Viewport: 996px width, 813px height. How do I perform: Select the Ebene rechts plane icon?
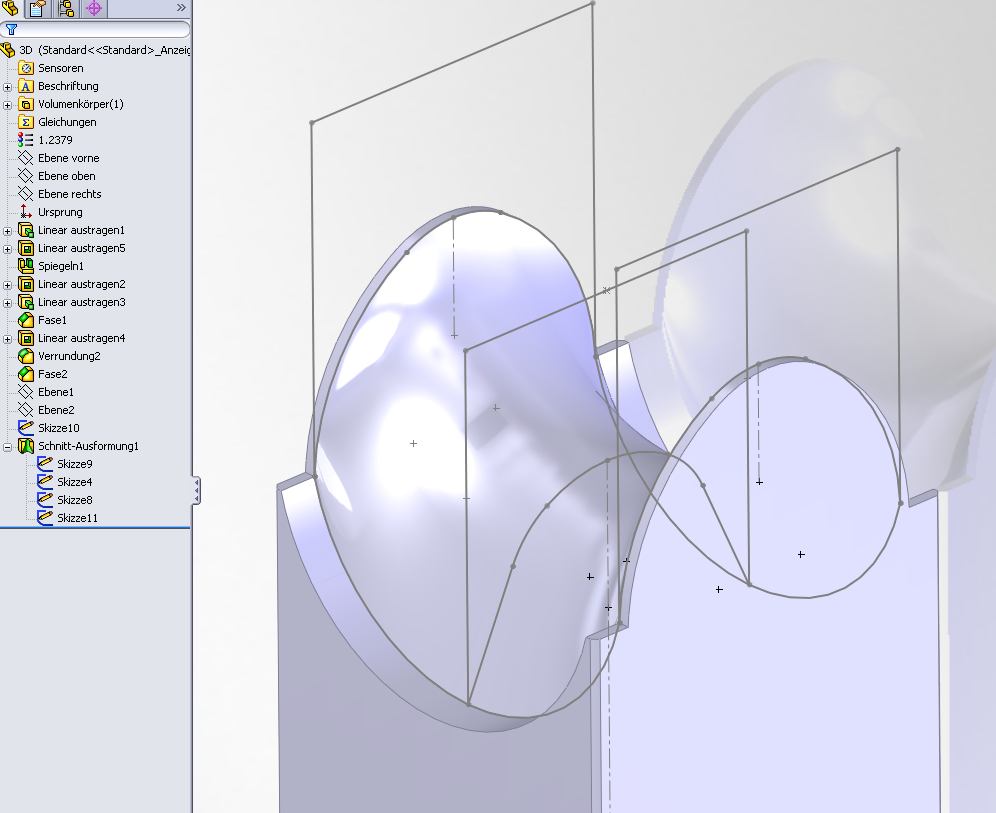pyautogui.click(x=25, y=194)
